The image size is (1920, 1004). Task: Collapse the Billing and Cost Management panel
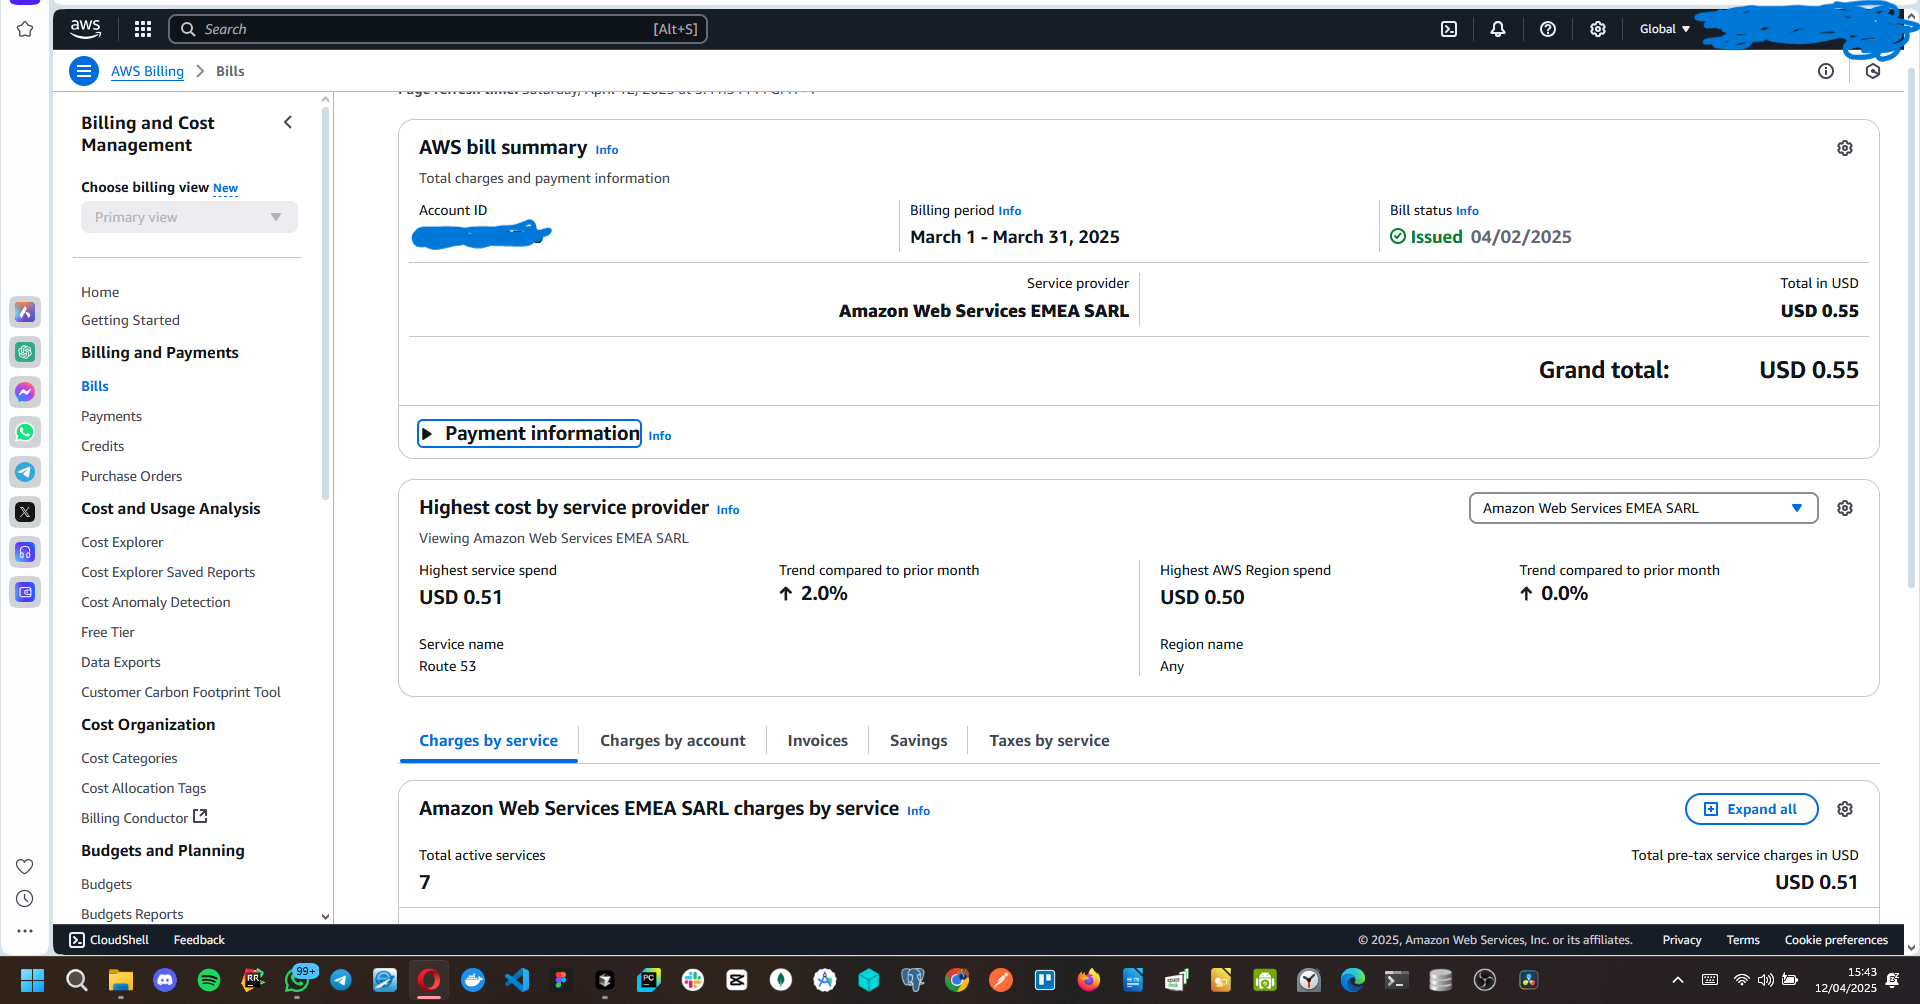tap(288, 122)
